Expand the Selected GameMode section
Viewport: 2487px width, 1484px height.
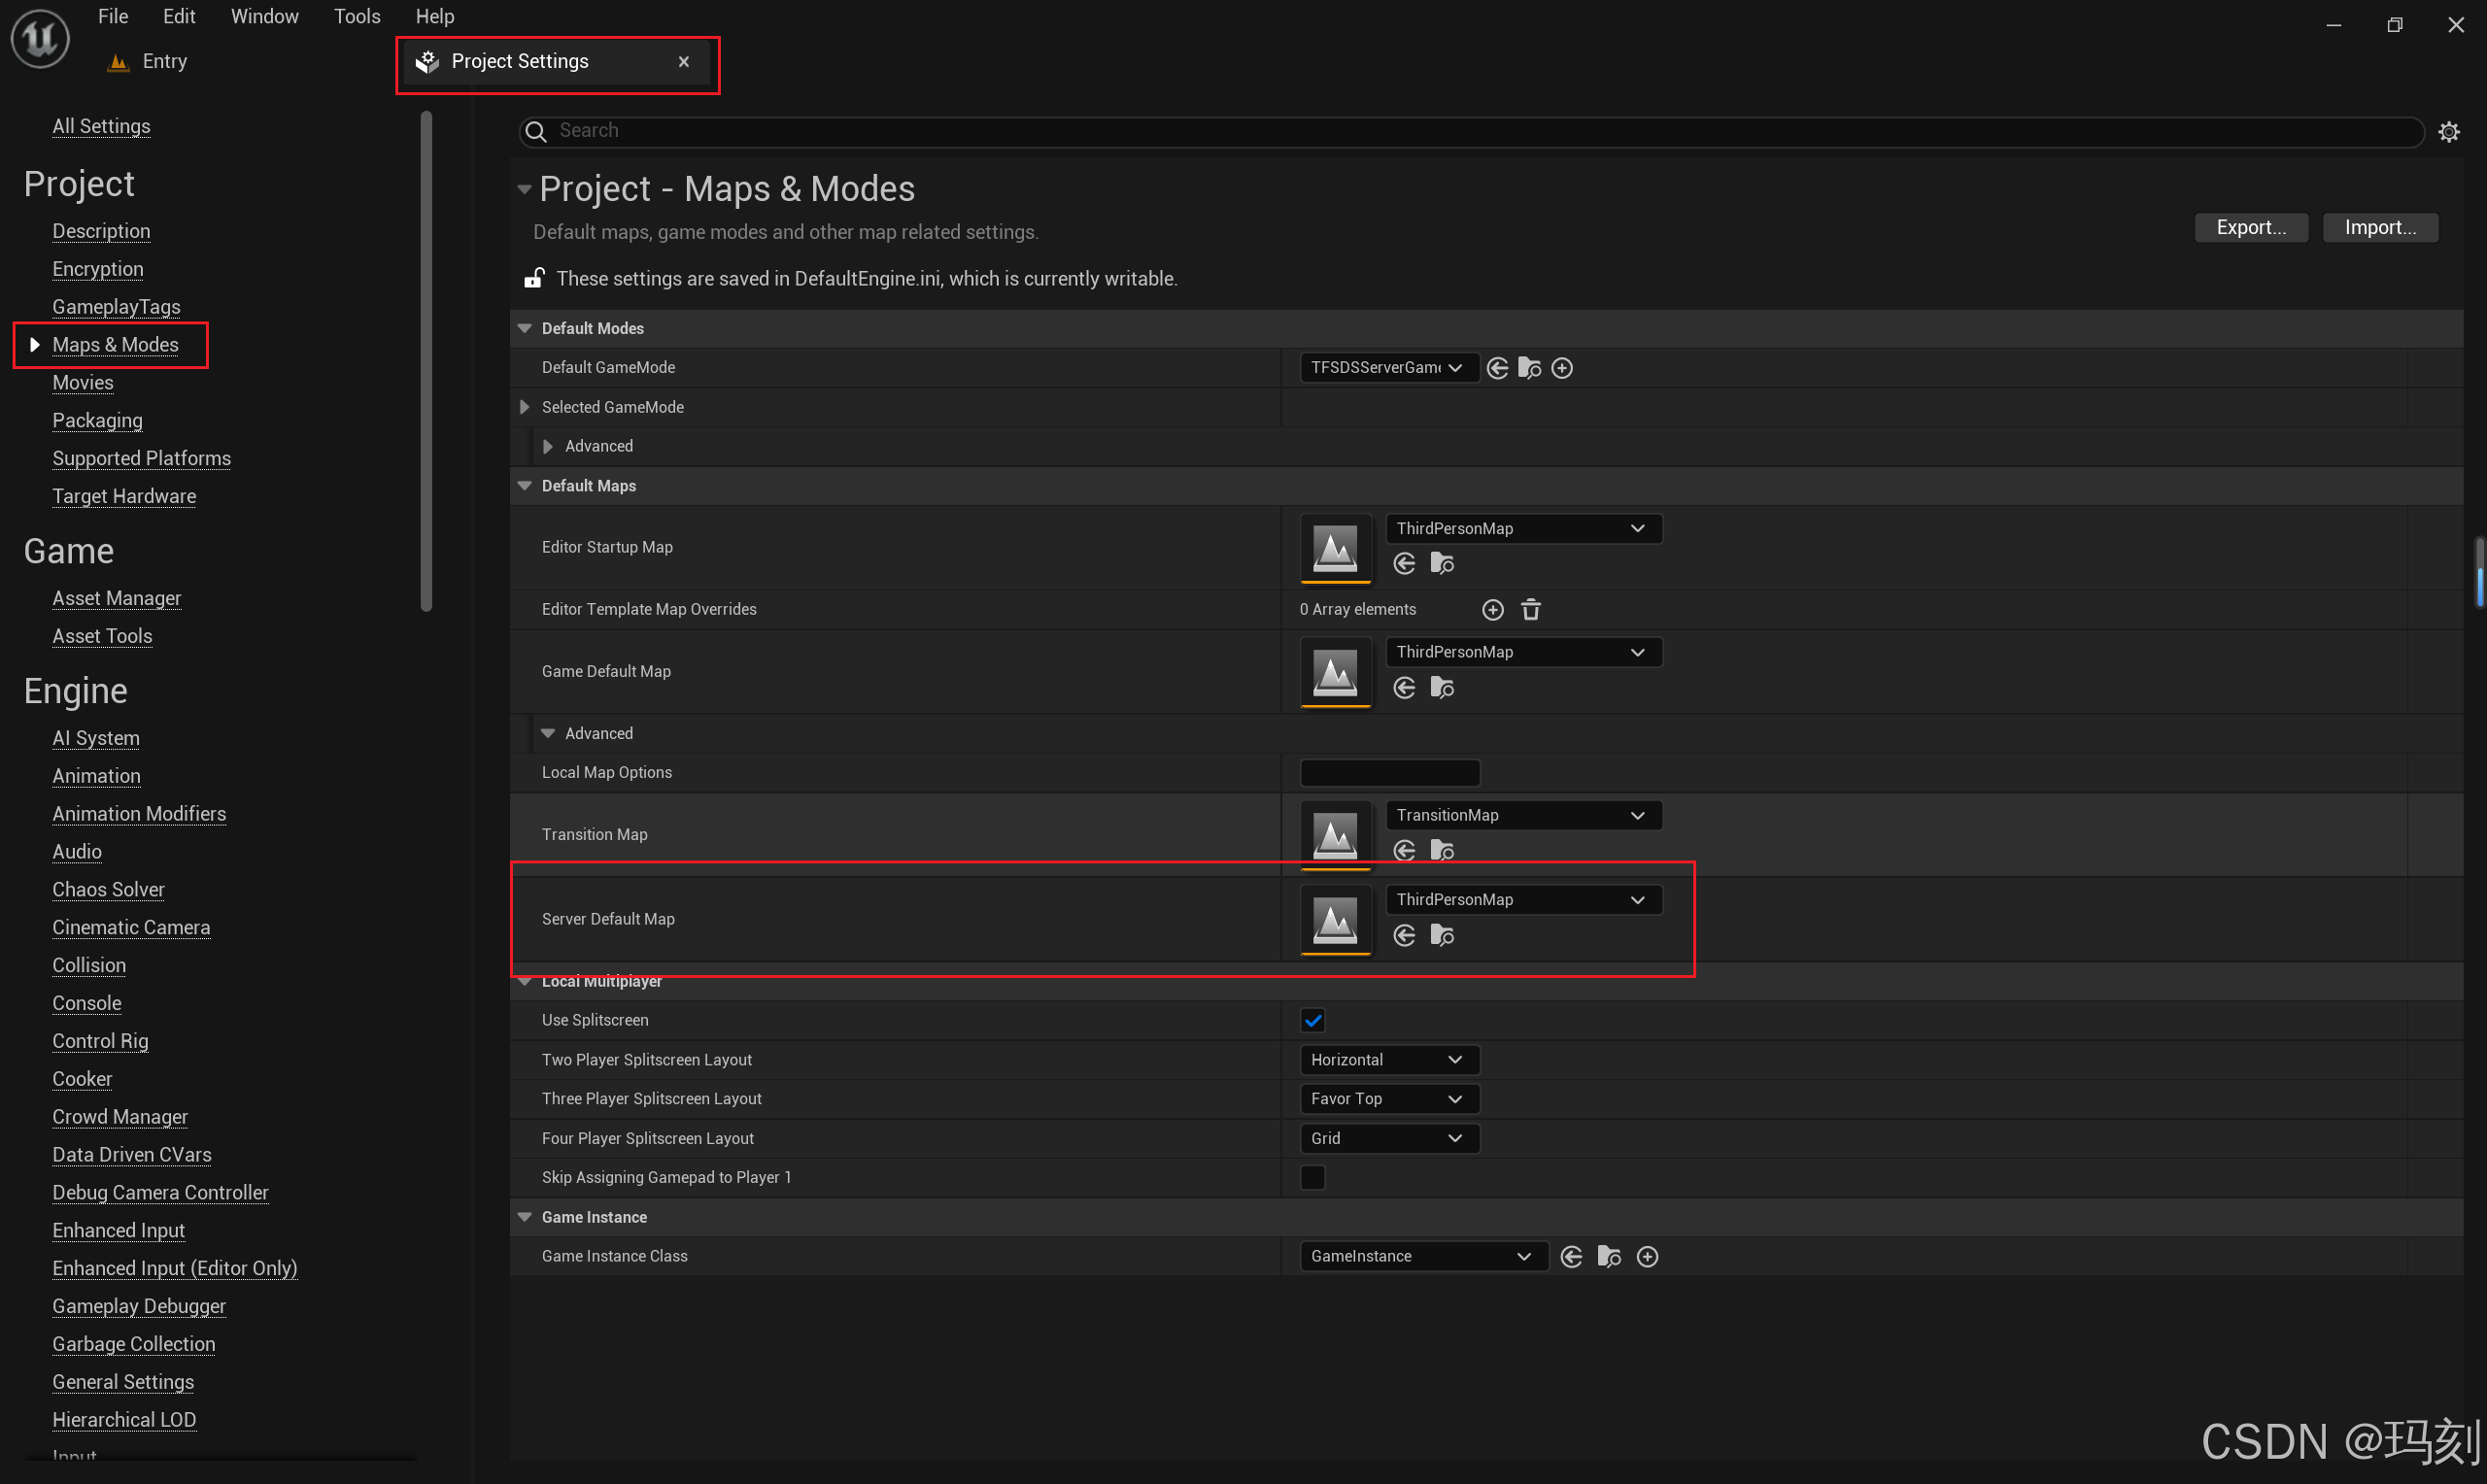click(x=524, y=407)
